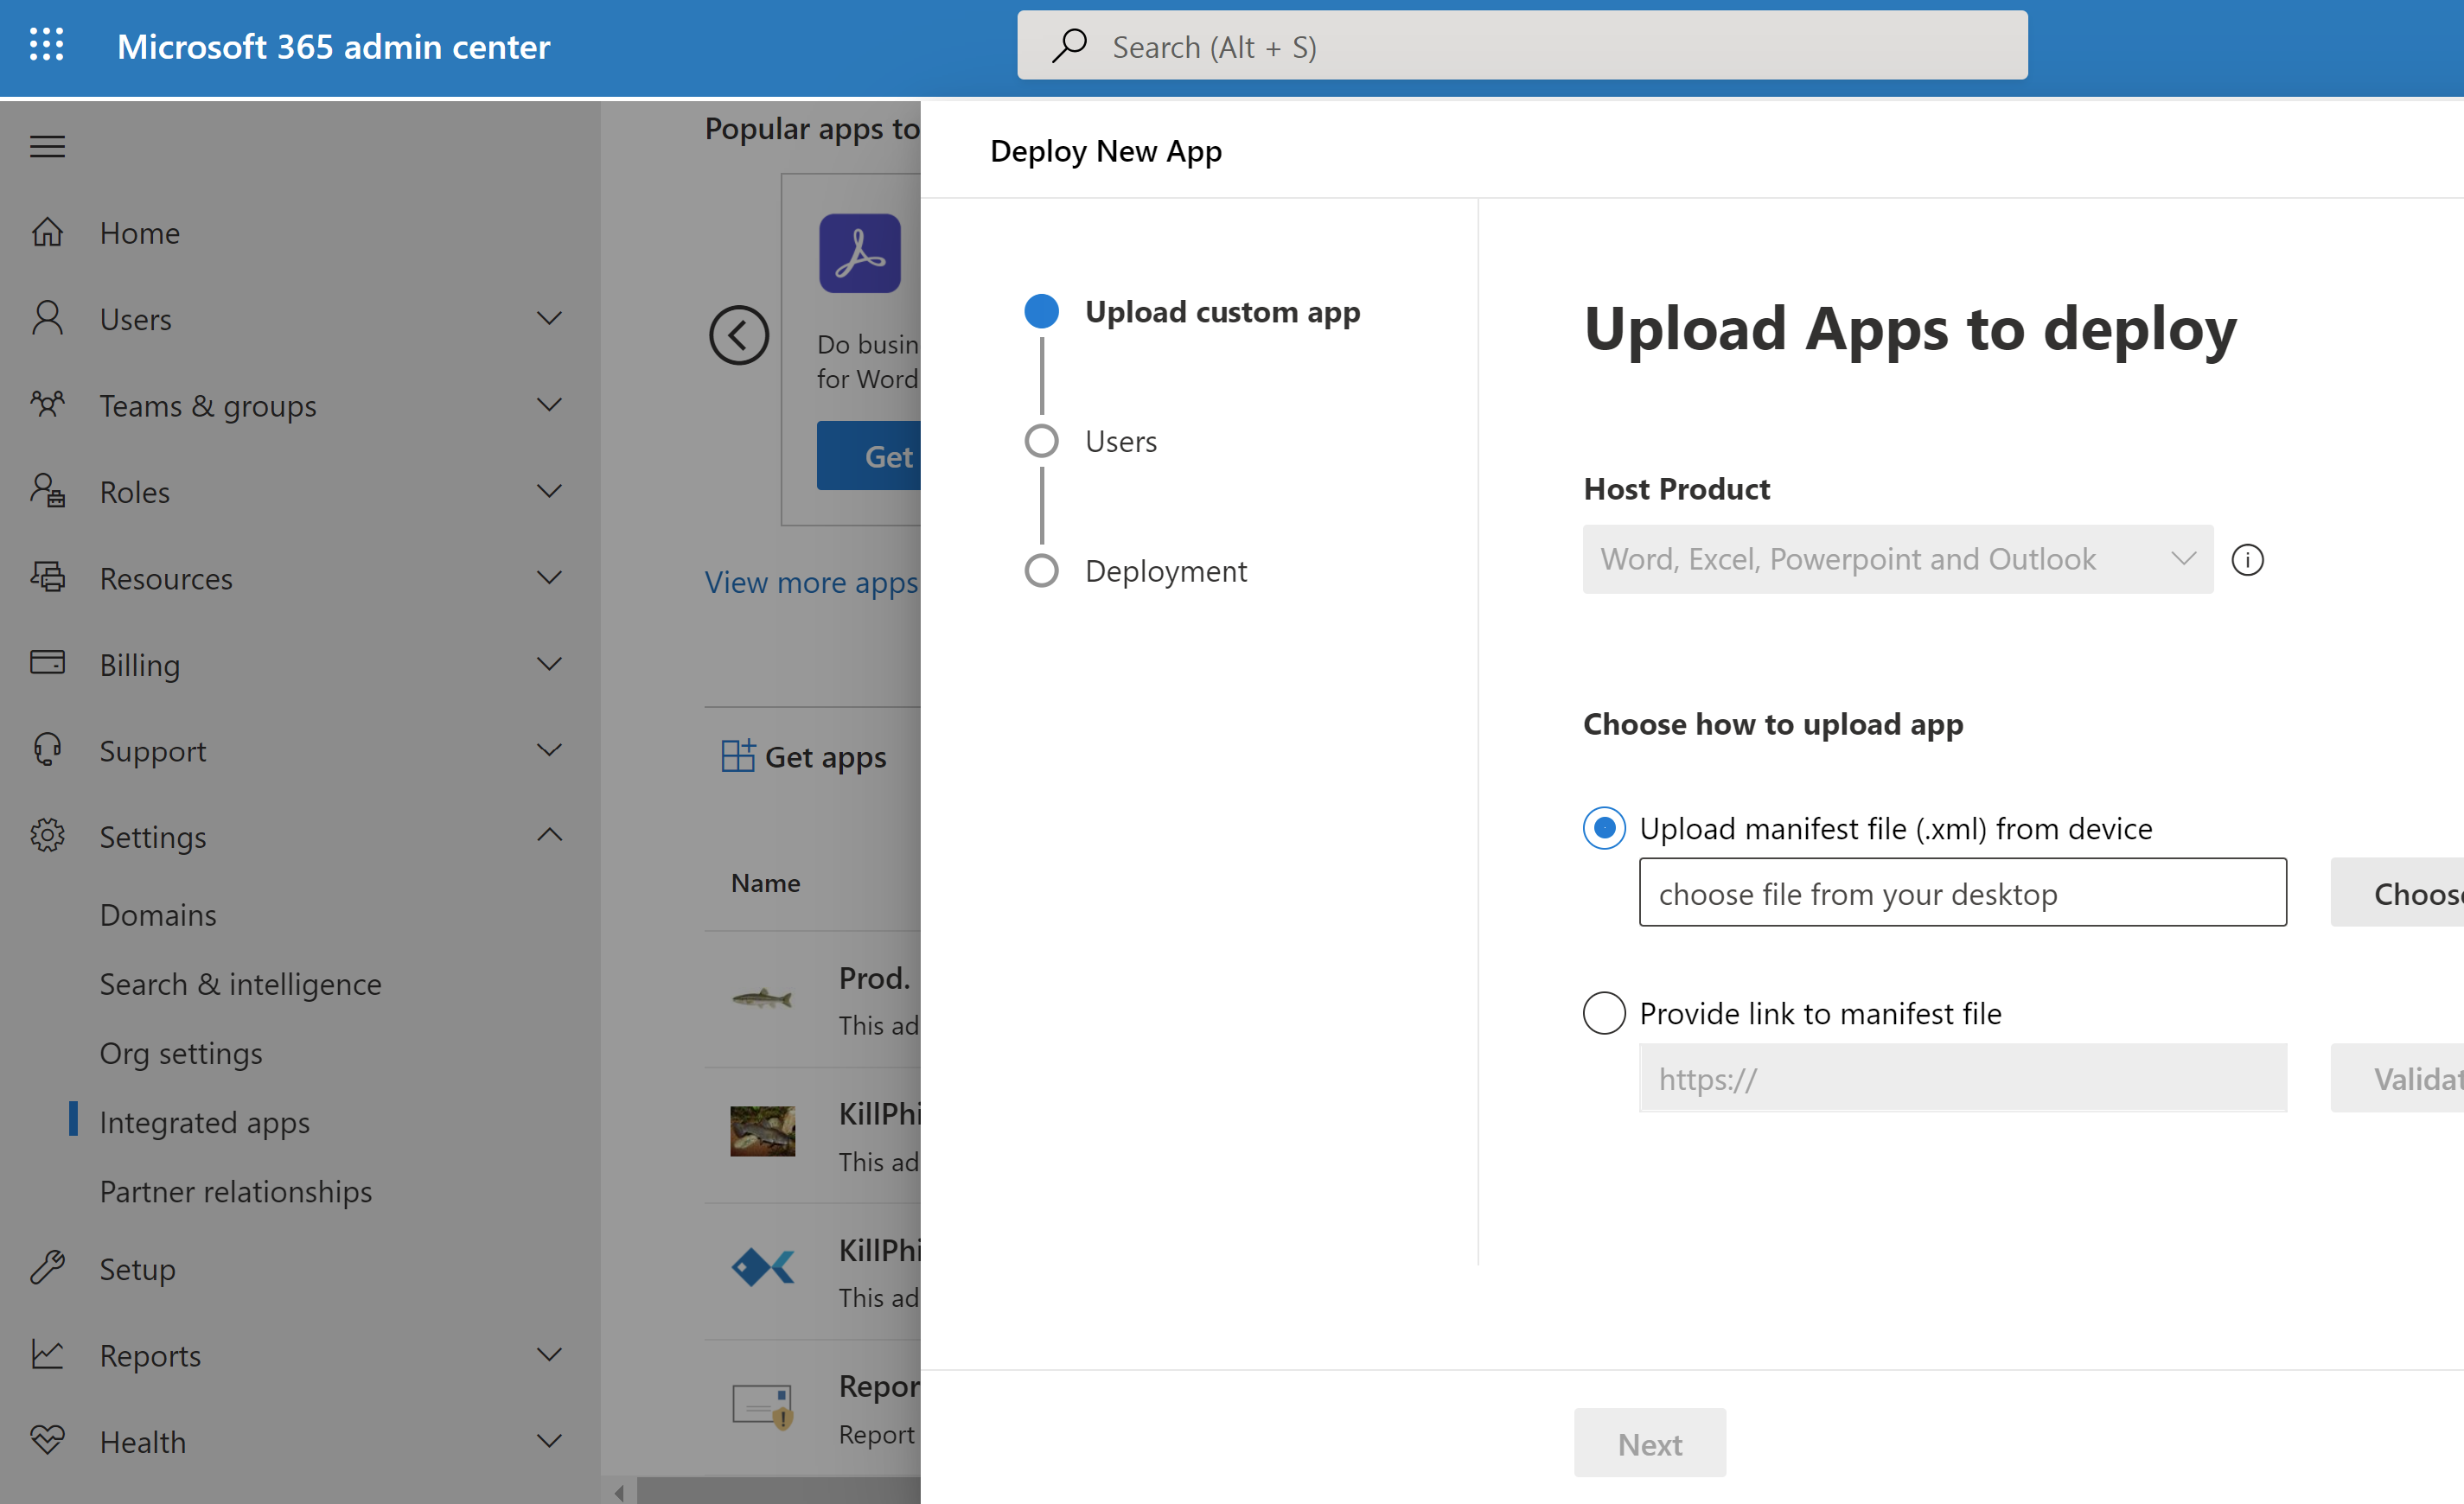Viewport: 2464px width, 1504px height.
Task: Open the Integrated apps page
Action: 205,1122
